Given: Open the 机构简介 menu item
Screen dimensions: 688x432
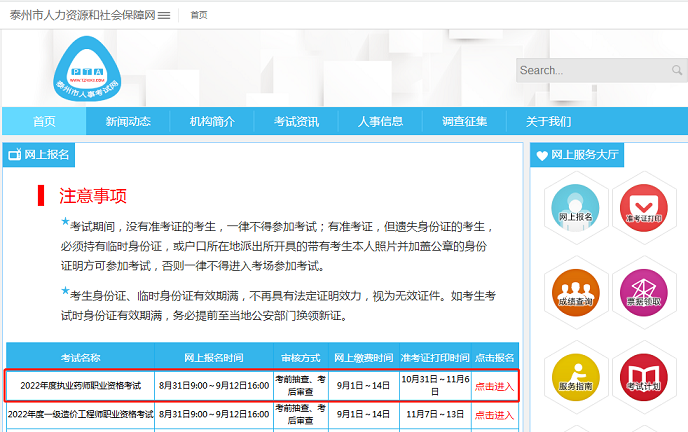Looking at the screenshot, I should coord(212,122).
